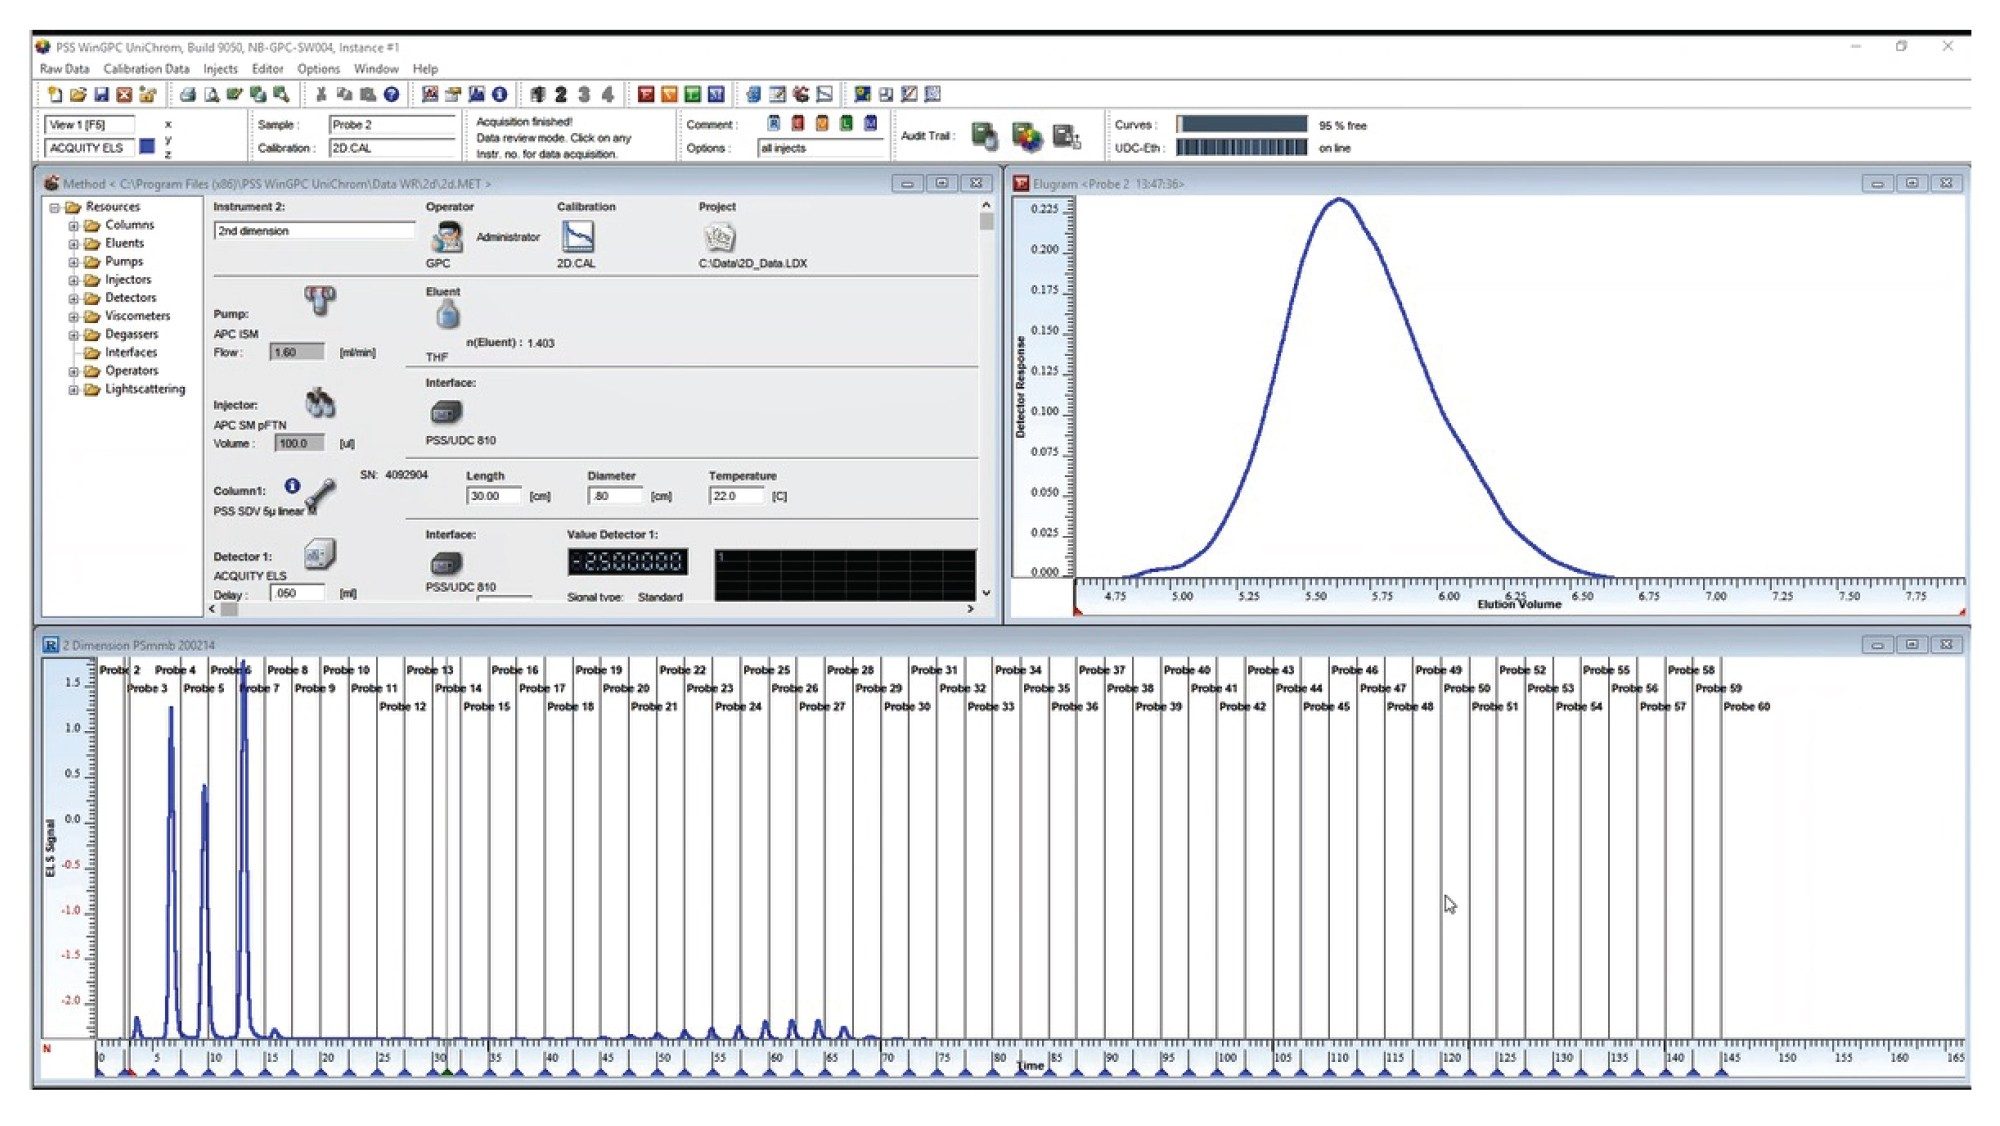2000x1126 pixels.
Task: Expand the Viscometers tree node
Action: (73, 316)
